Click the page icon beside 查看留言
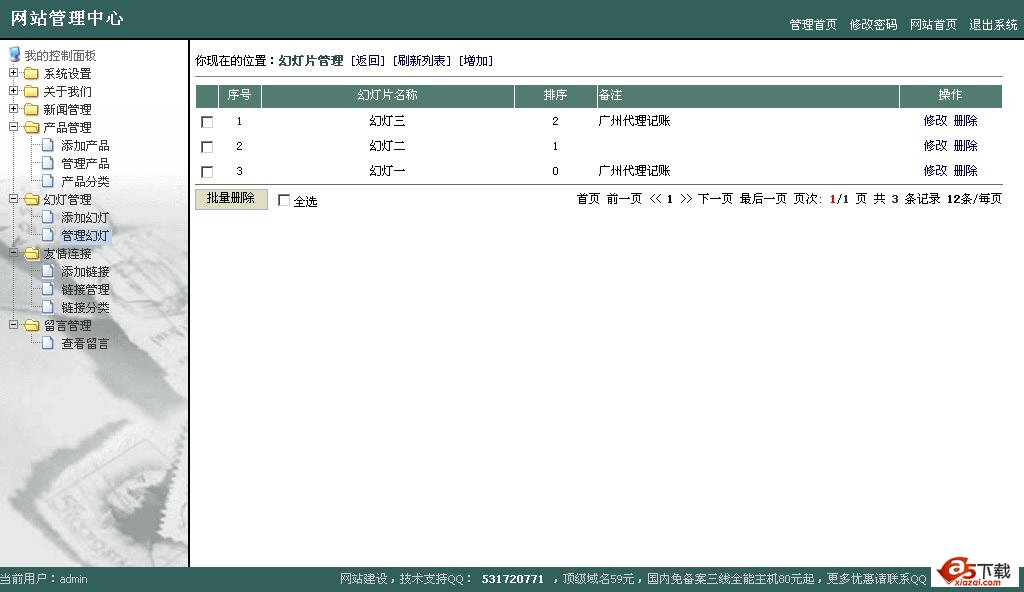Viewport: 1024px width, 592px height. click(x=48, y=343)
